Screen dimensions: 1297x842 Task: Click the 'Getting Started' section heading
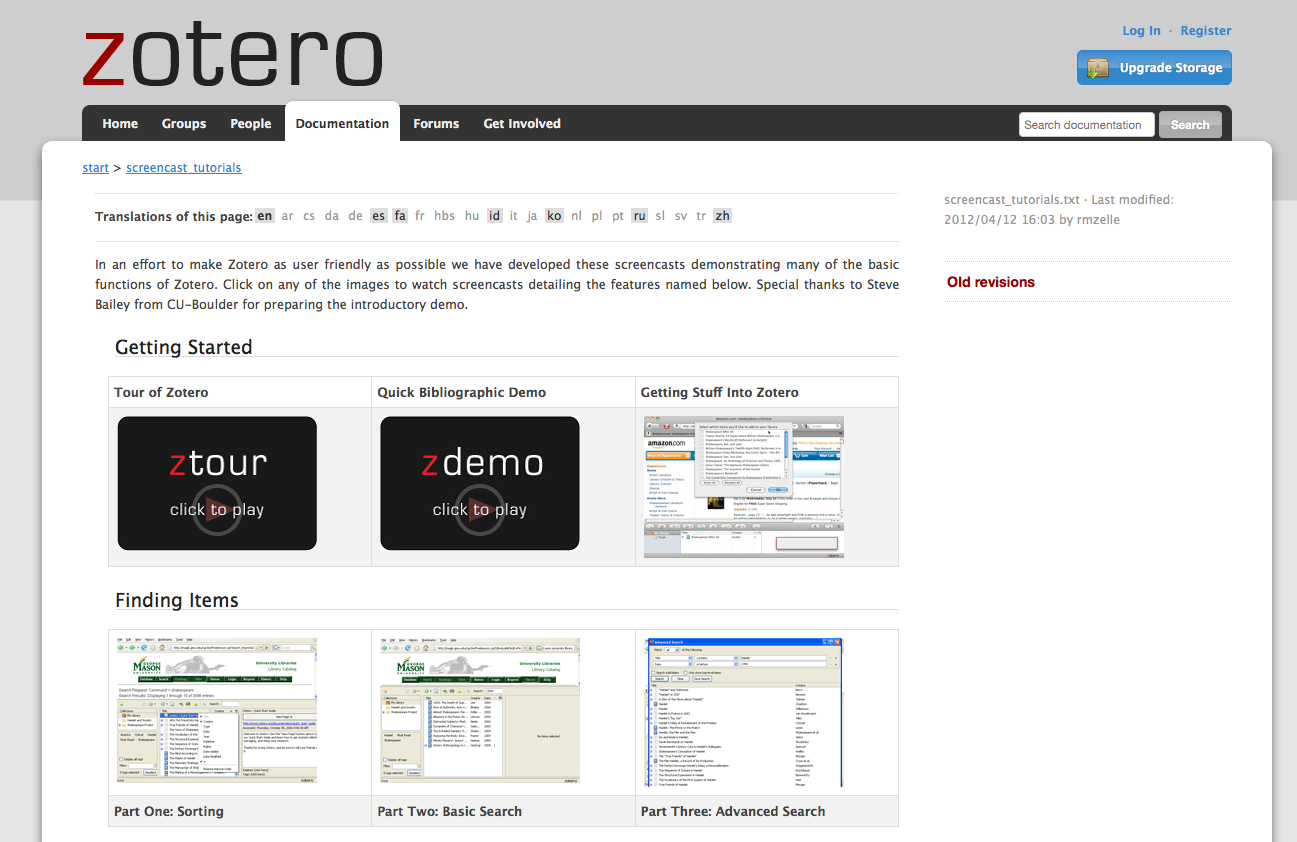coord(184,347)
